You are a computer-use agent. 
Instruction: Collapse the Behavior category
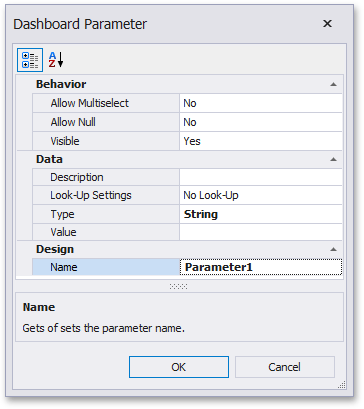(x=333, y=84)
